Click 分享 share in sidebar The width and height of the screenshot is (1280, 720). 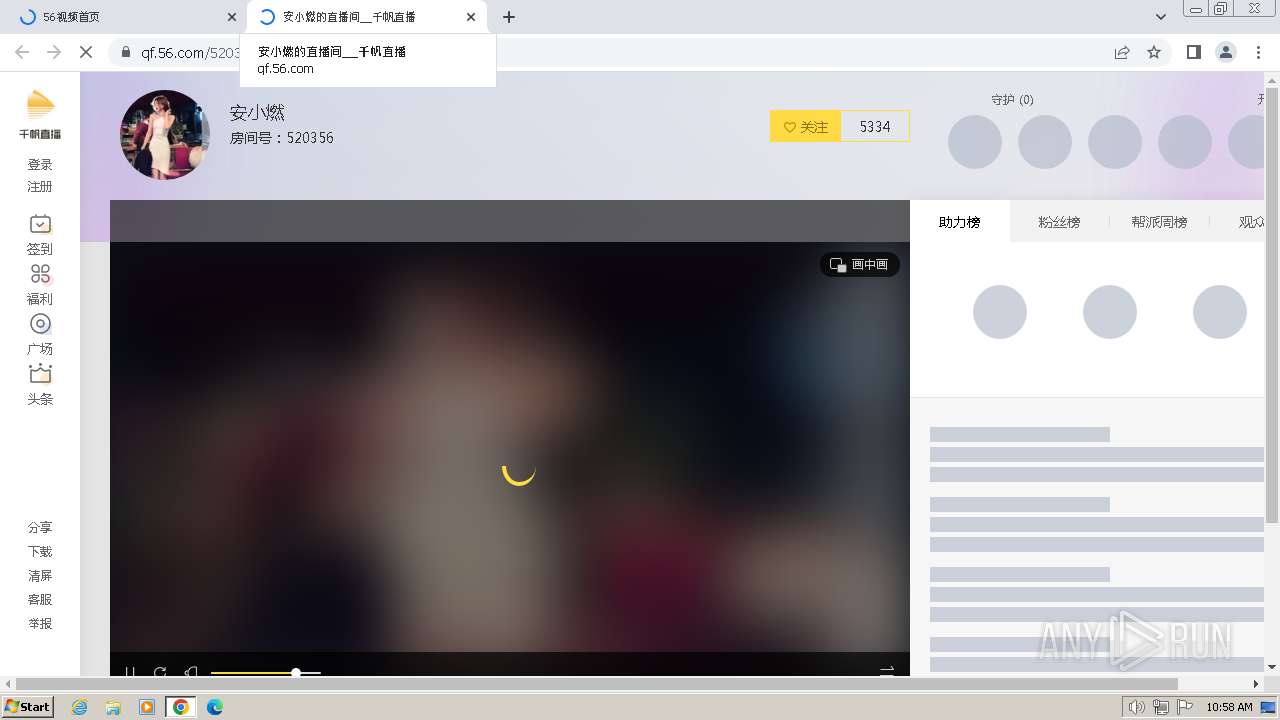click(40, 527)
